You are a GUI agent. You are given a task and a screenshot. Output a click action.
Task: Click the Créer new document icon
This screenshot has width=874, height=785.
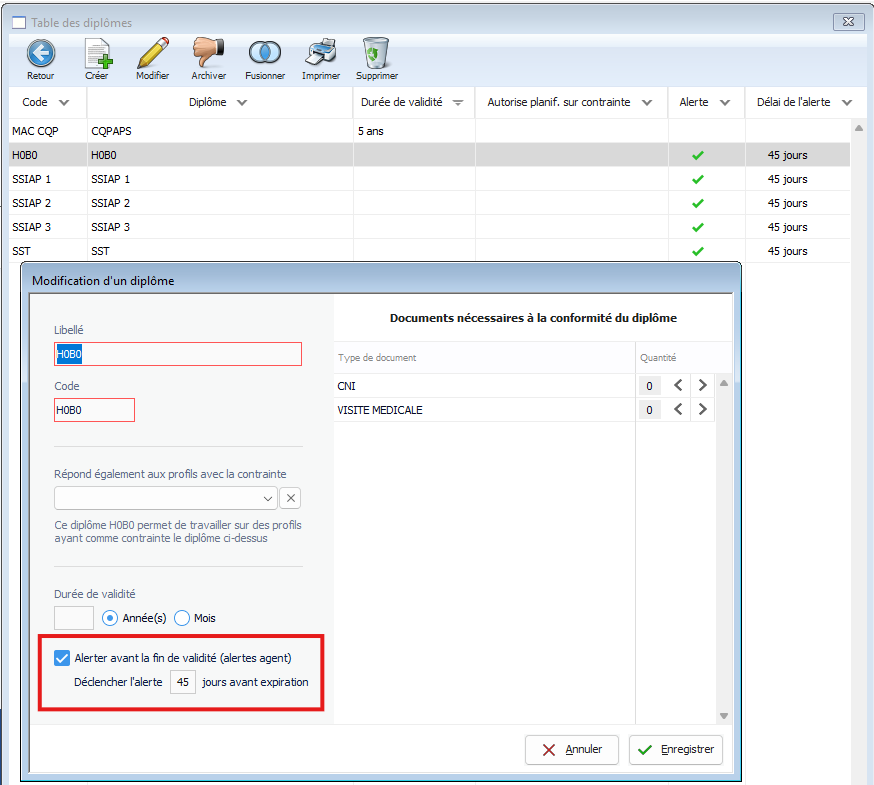click(97, 54)
